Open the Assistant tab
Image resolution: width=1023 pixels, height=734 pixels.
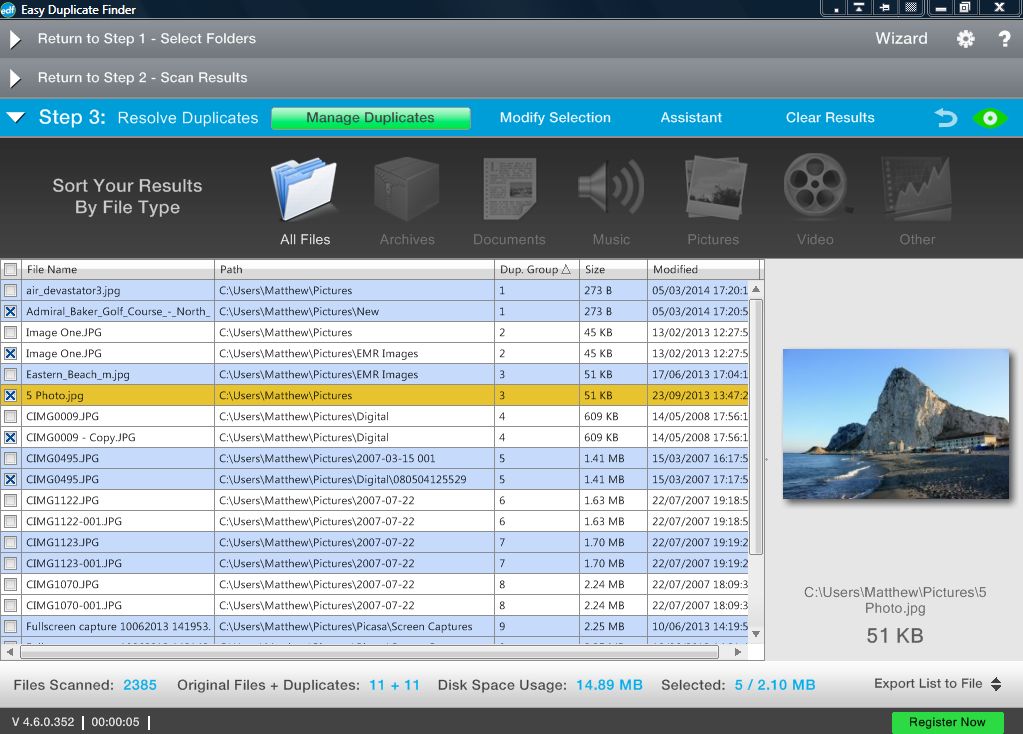(x=690, y=117)
